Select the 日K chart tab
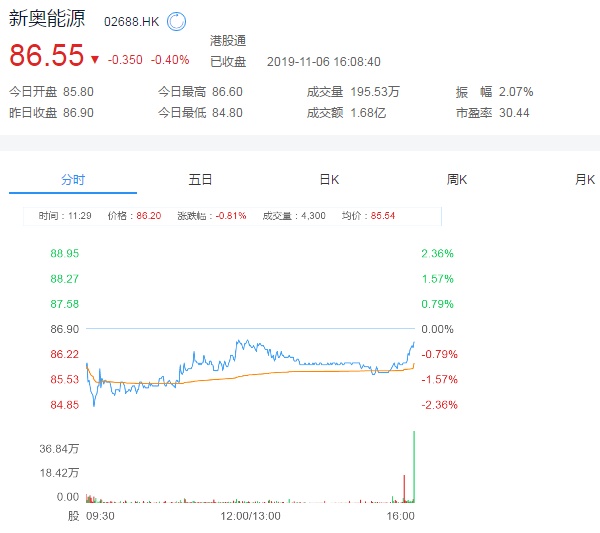The height and width of the screenshot is (533, 600). coord(329,180)
